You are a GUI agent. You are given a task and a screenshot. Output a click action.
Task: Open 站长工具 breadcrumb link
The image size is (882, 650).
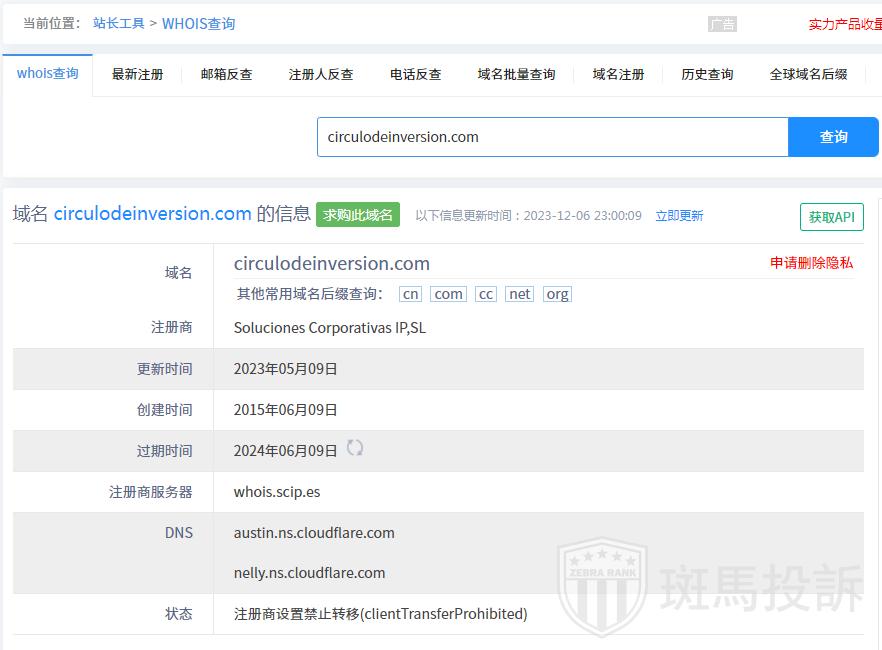(119, 23)
